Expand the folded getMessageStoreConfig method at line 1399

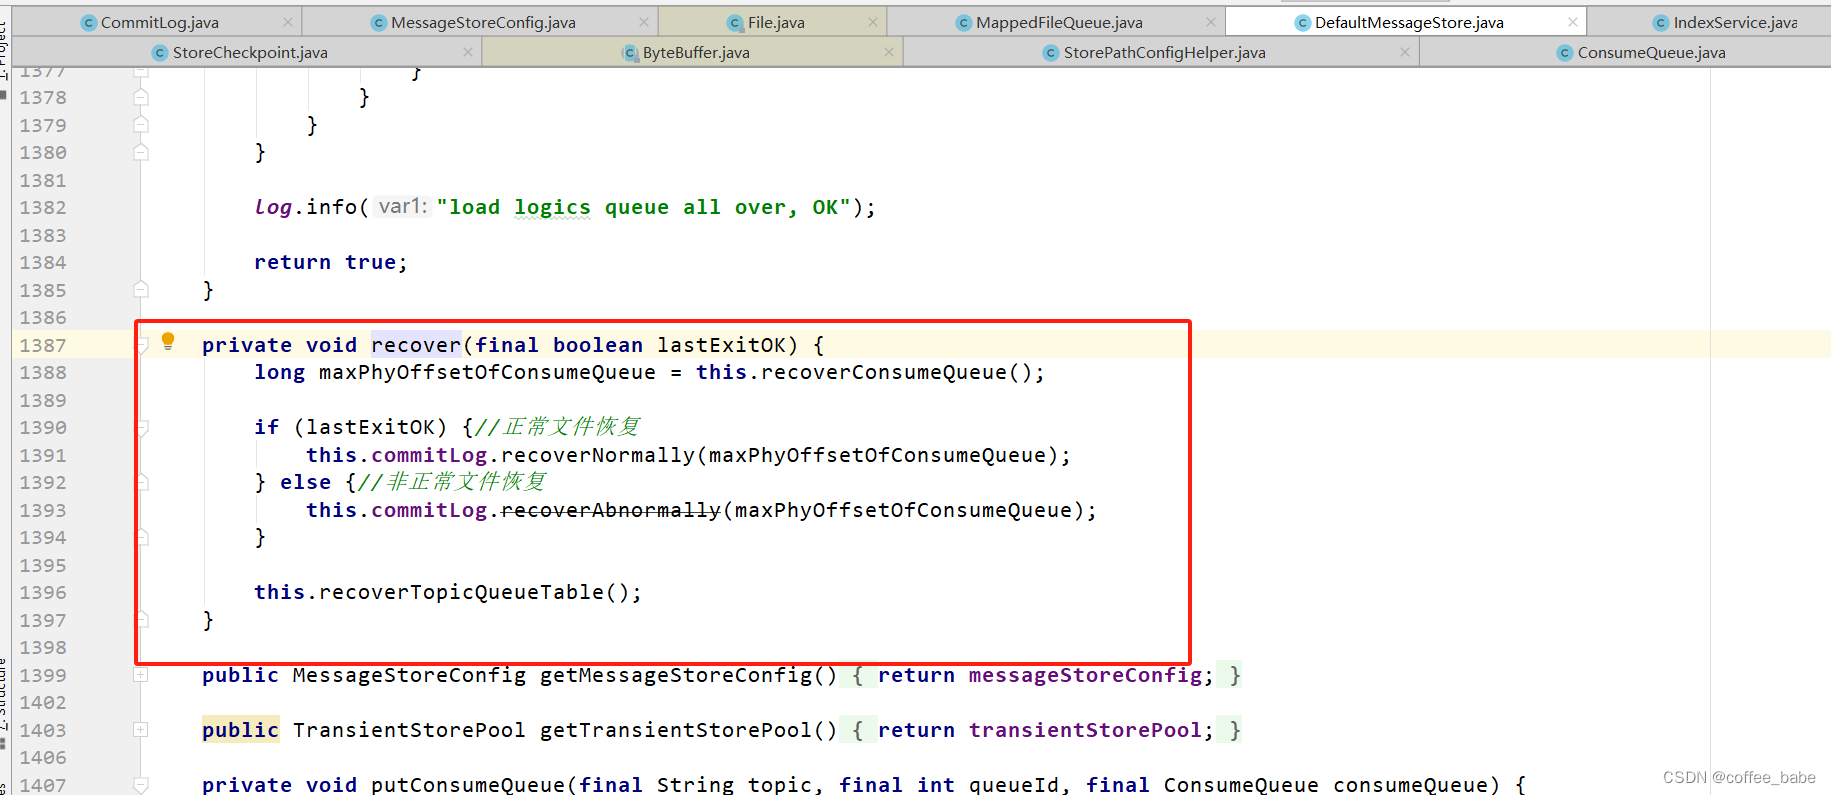pyautogui.click(x=141, y=675)
